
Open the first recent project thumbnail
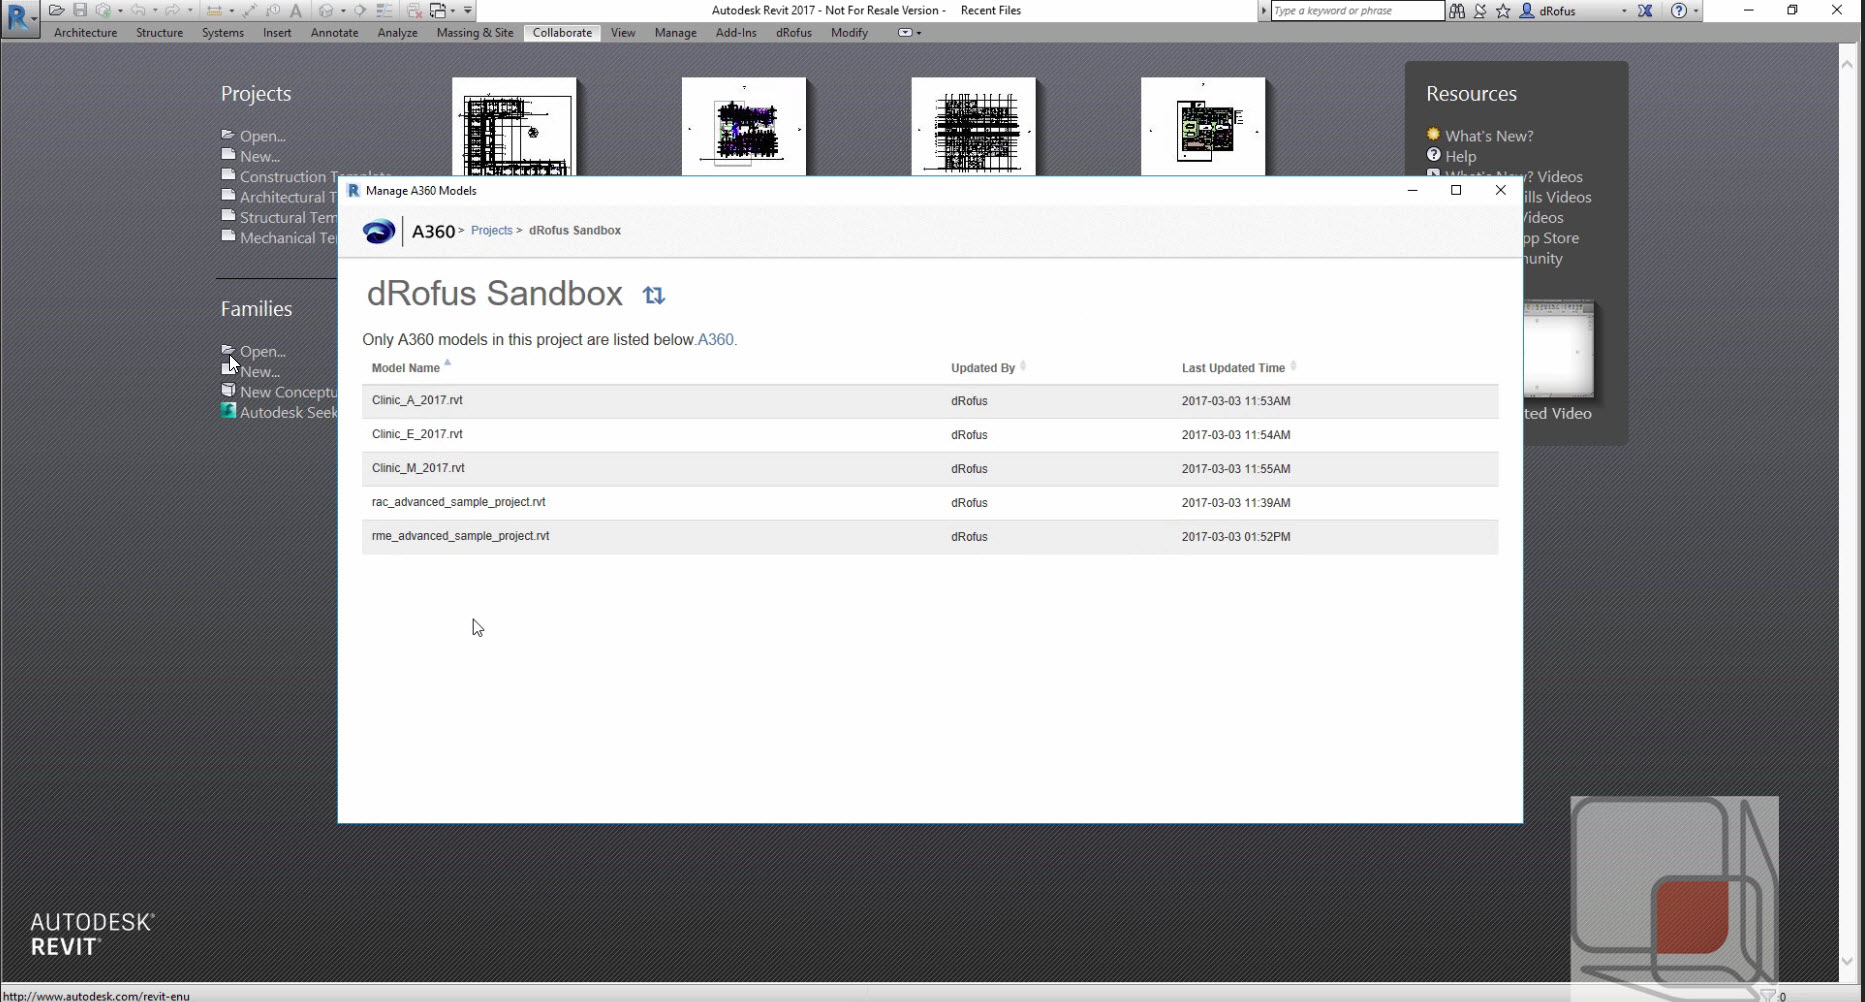[514, 127]
